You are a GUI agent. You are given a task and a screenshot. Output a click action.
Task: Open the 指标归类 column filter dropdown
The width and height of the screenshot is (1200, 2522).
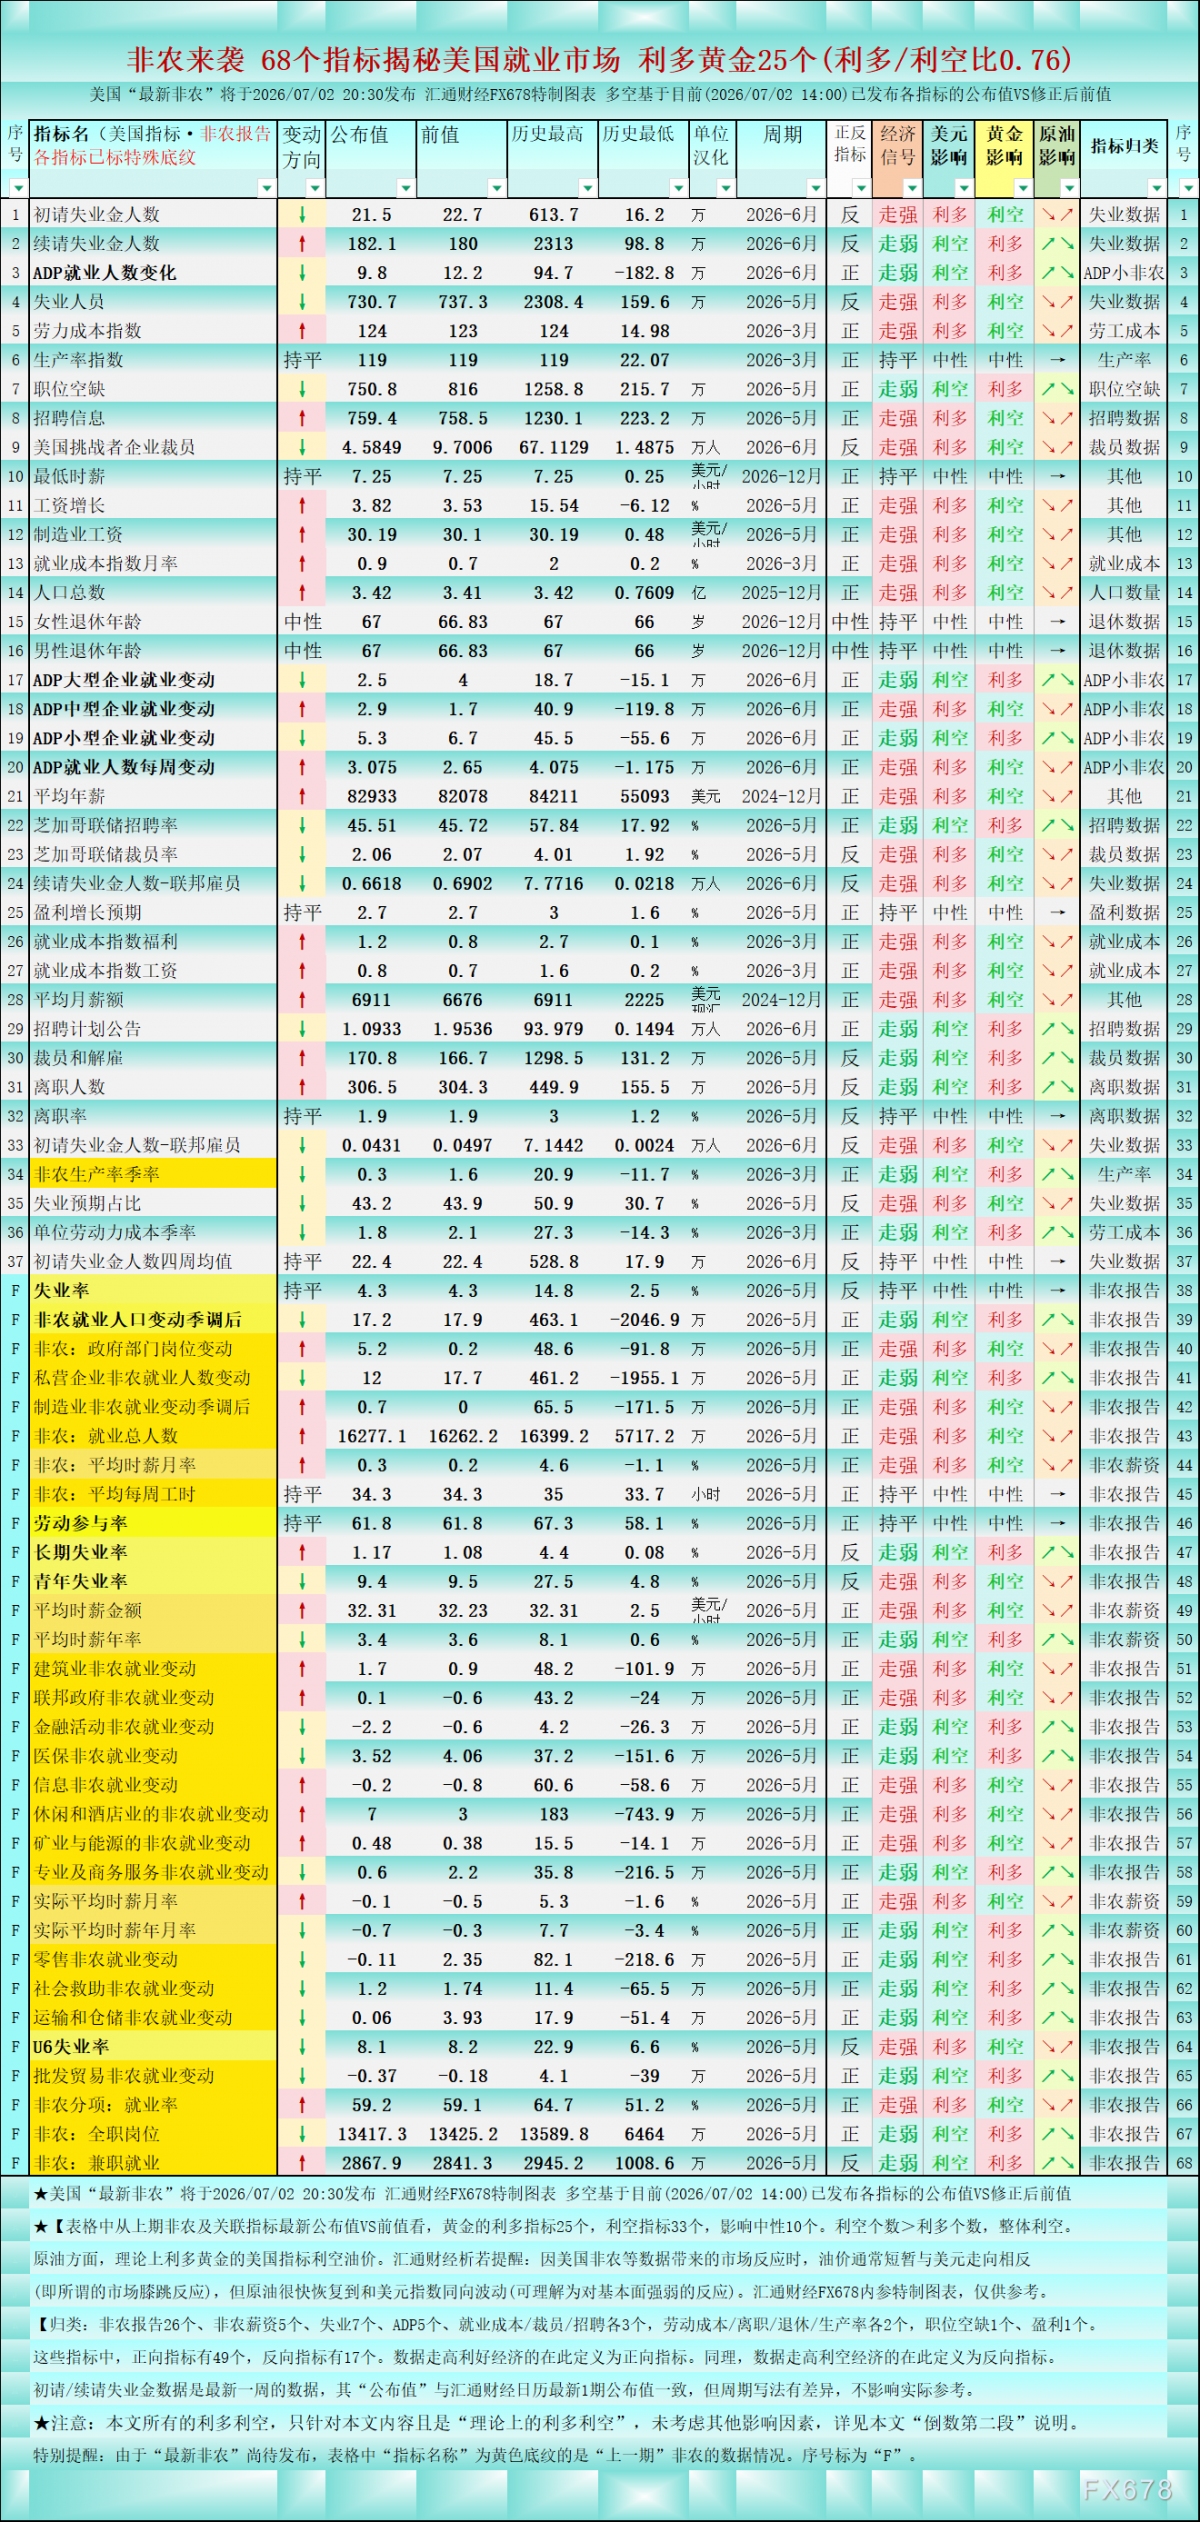pos(1157,187)
